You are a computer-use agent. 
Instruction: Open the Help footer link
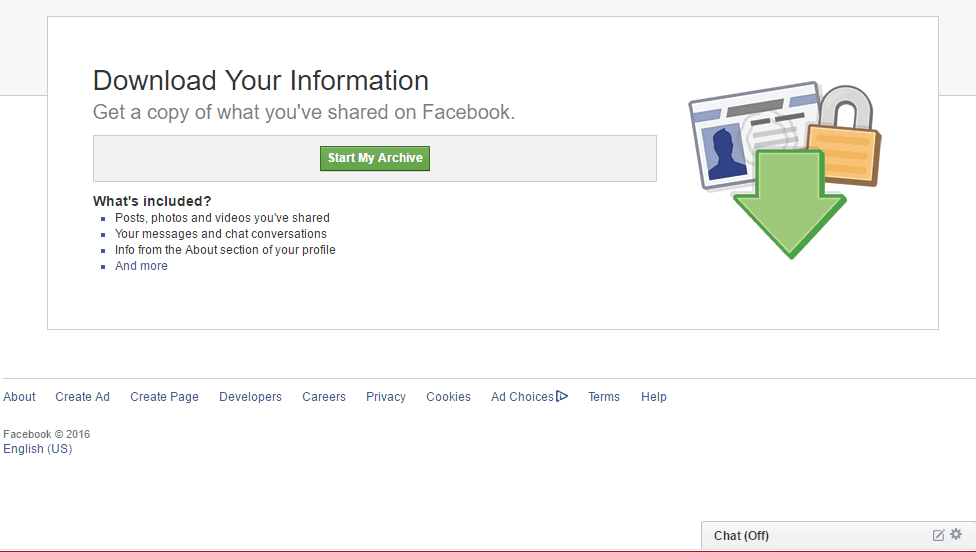click(654, 397)
